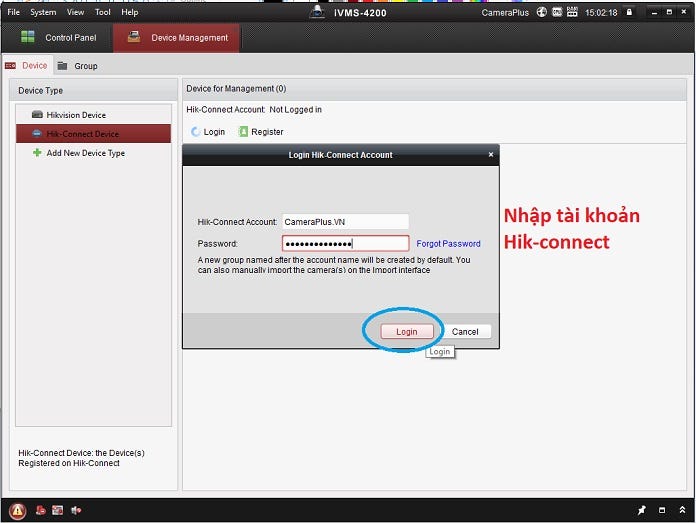696x523 pixels.
Task: Click the restore panel icon in bottom bar
Action: pos(662,510)
